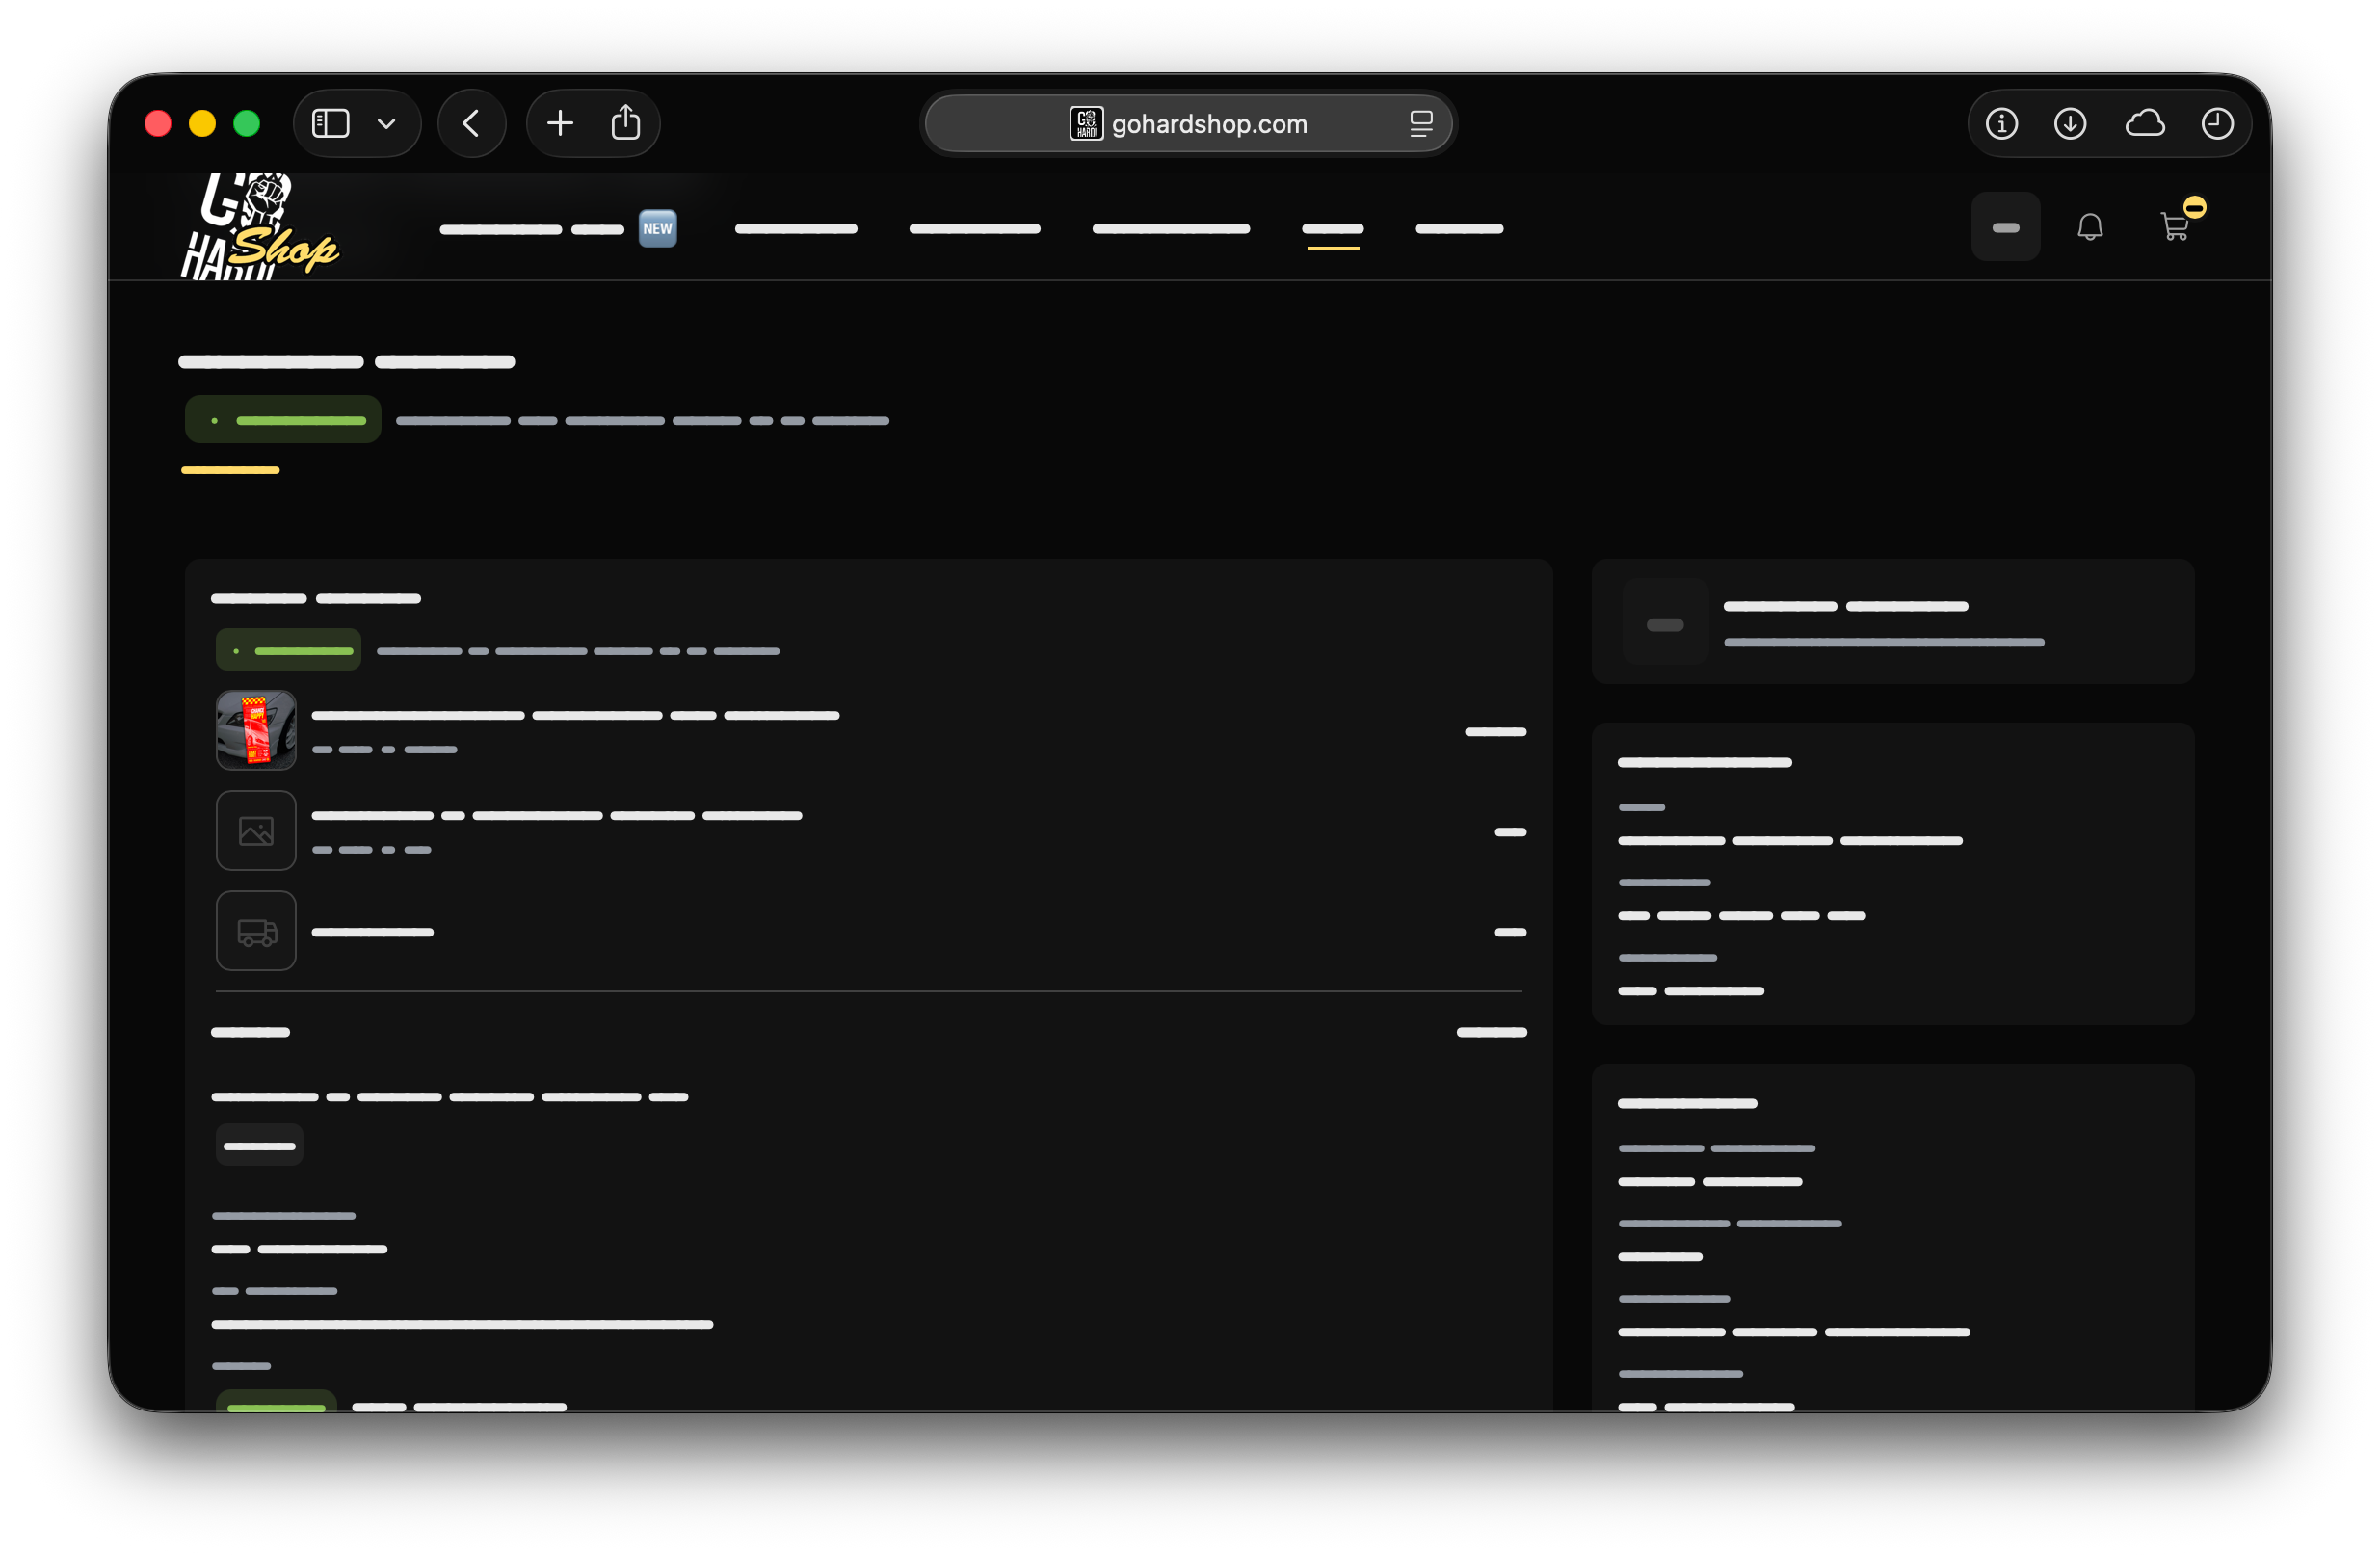Open the reader view icon in address bar
The height and width of the screenshot is (1555, 2380).
tap(1421, 123)
